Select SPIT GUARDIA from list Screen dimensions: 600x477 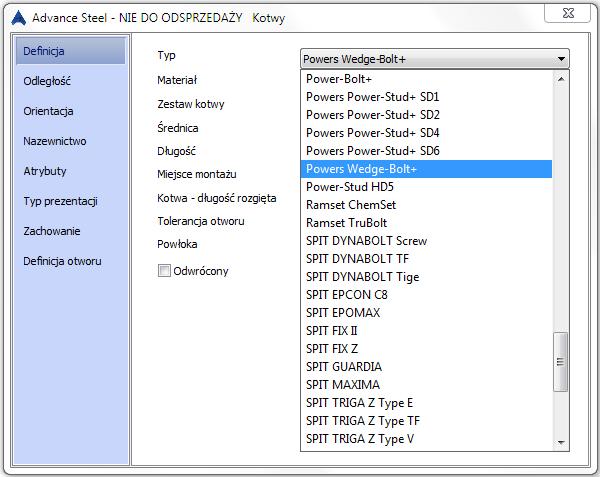[x=426, y=367]
